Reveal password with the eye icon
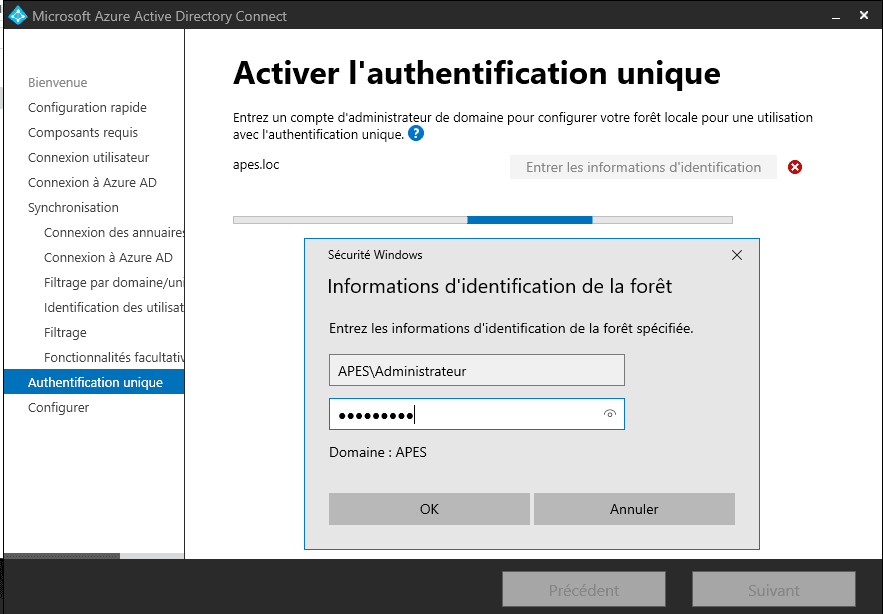This screenshot has width=883, height=614. 609,414
